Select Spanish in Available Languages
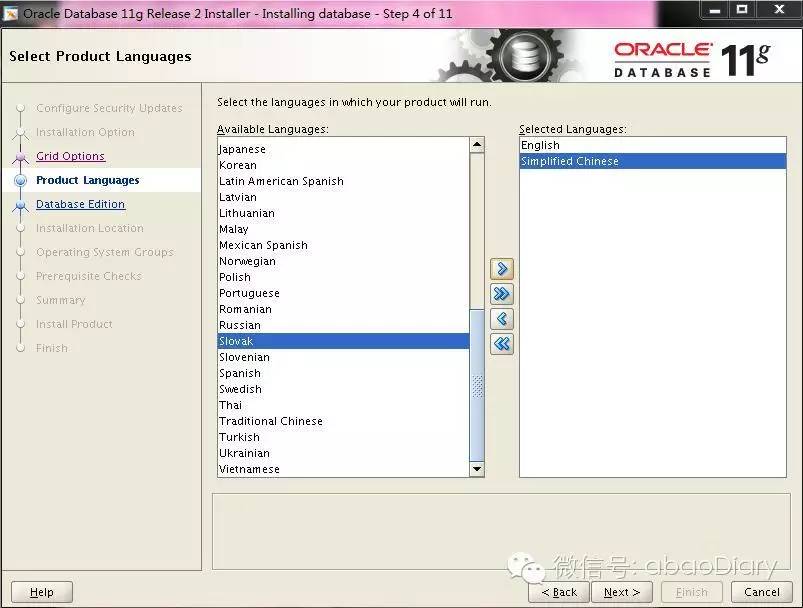The width and height of the screenshot is (803, 608). 343,373
